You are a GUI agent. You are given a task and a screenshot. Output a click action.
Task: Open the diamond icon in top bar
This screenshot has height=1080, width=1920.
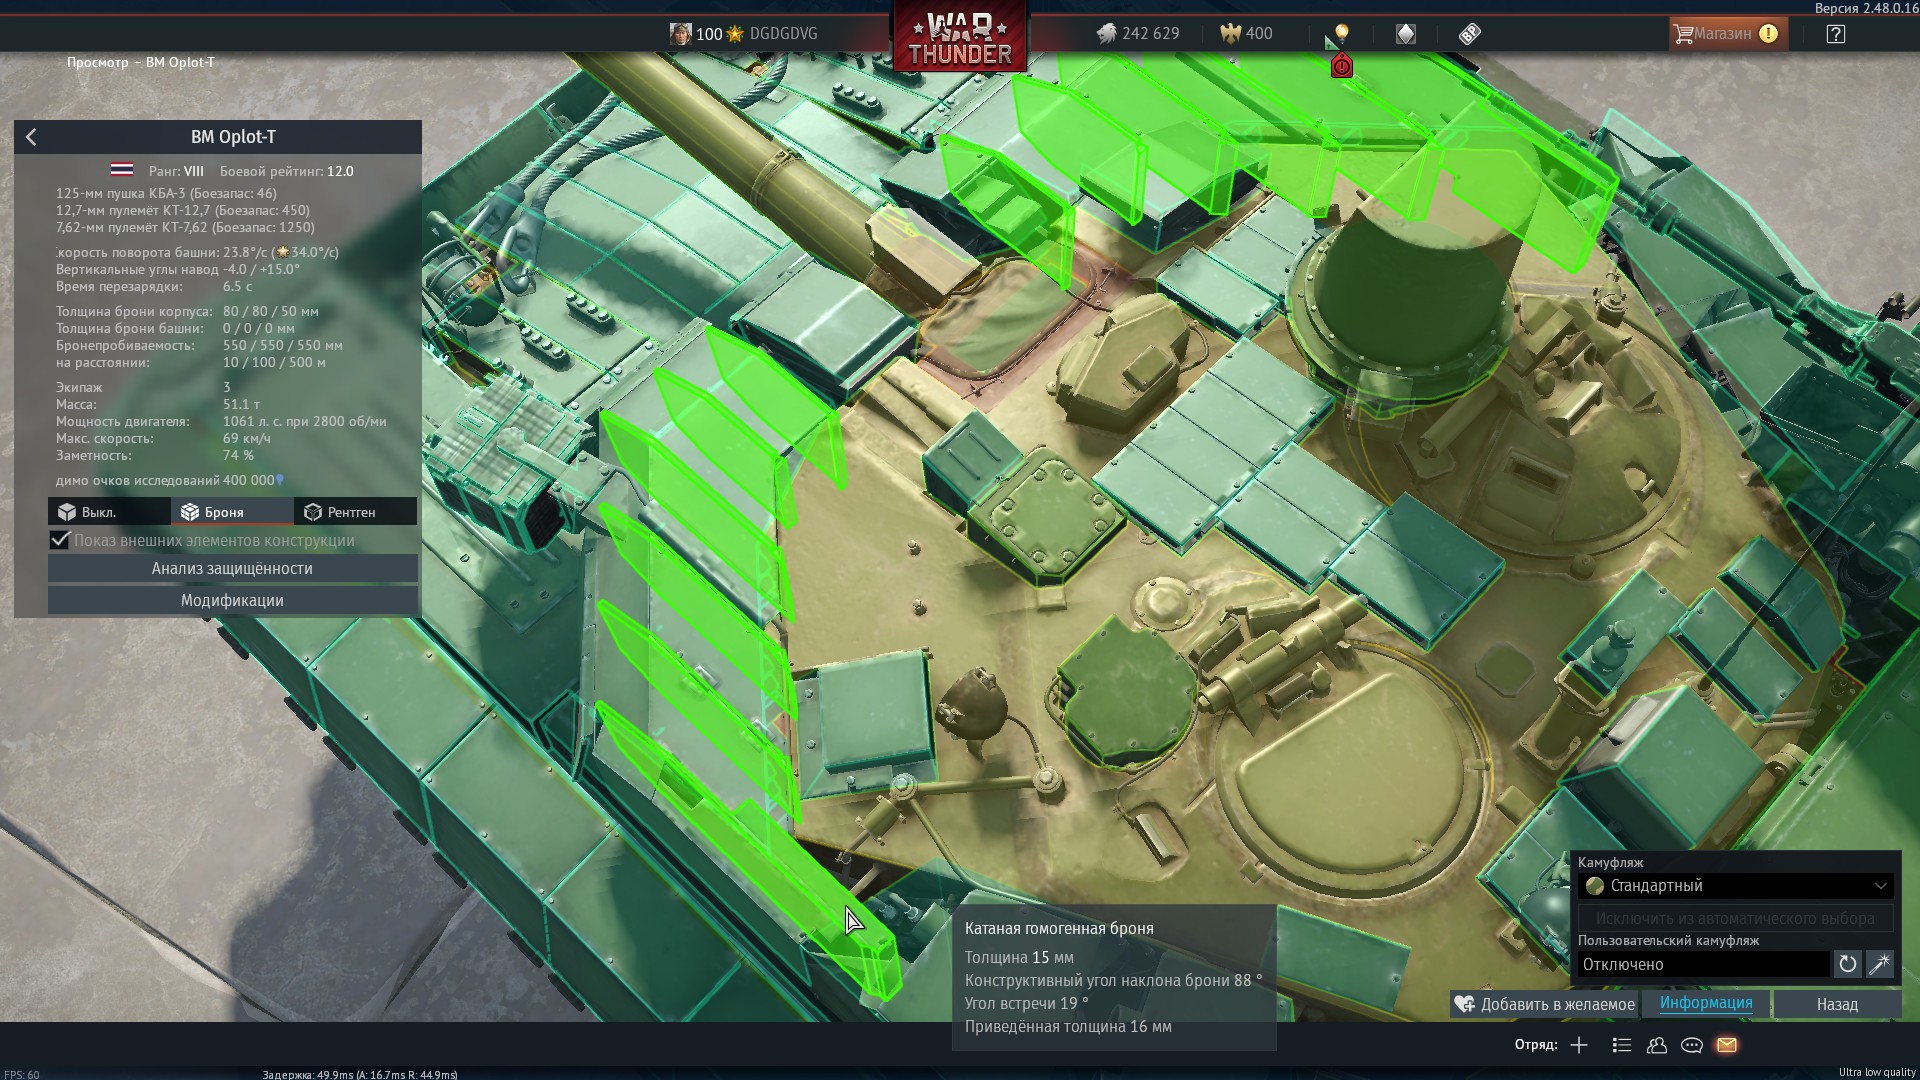[1406, 33]
